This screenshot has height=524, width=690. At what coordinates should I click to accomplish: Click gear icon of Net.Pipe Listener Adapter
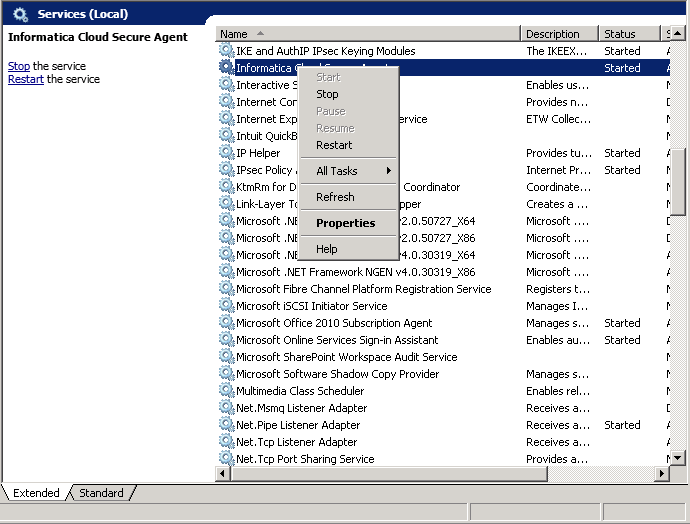[x=226, y=425]
